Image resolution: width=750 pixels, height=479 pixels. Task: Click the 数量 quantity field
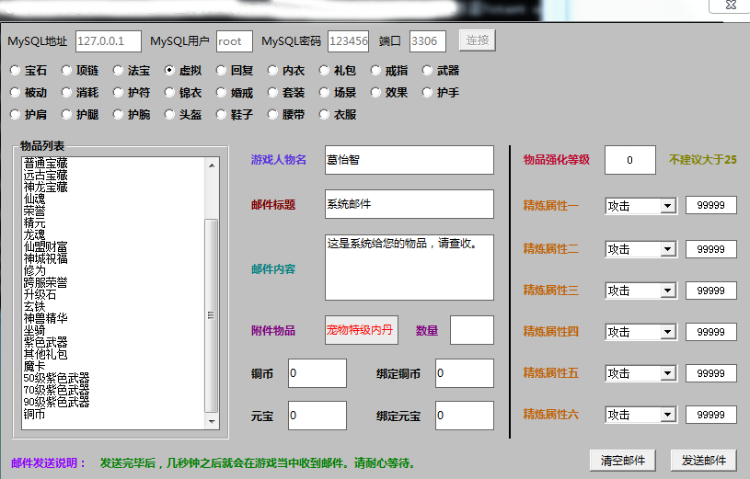pos(472,330)
